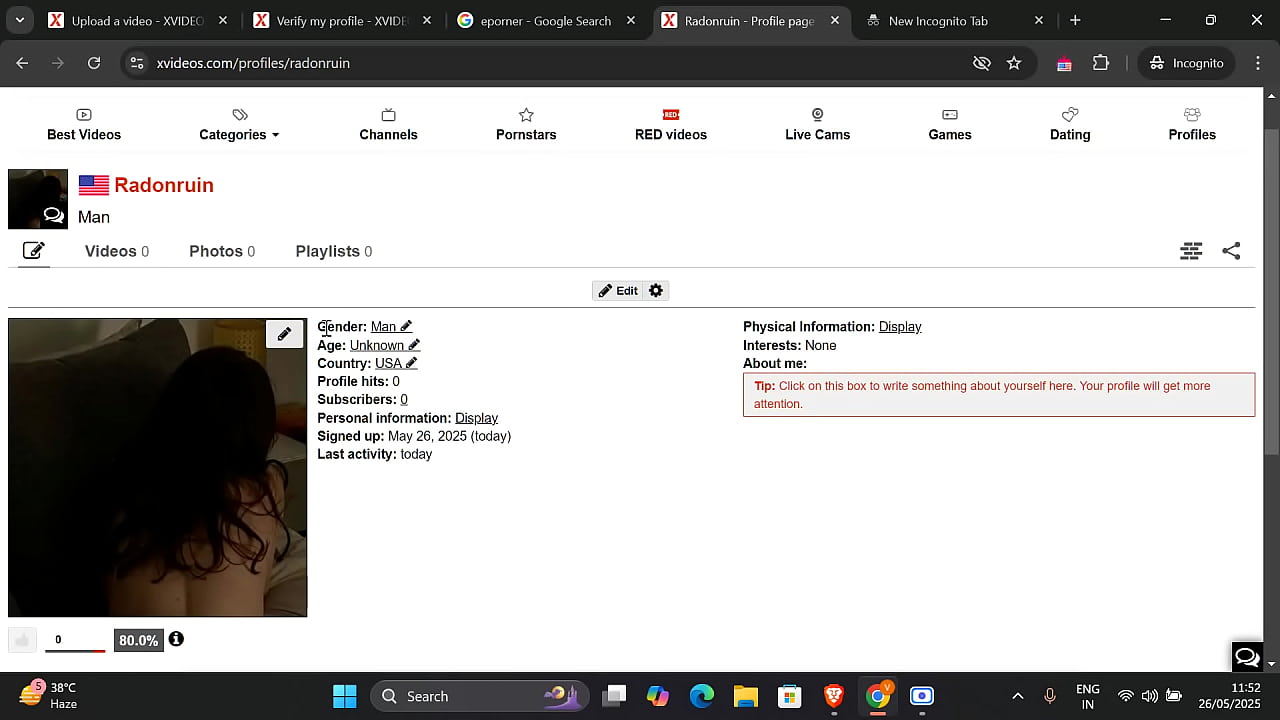Image resolution: width=1280 pixels, height=720 pixels.
Task: Click the share icon on profile bar
Action: pyautogui.click(x=1231, y=251)
